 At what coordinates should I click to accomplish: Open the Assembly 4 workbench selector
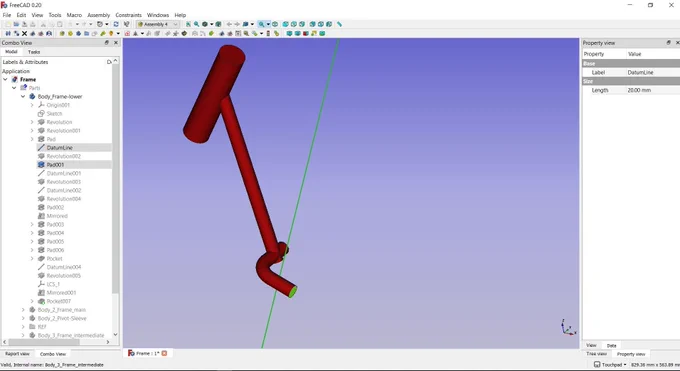tap(157, 24)
